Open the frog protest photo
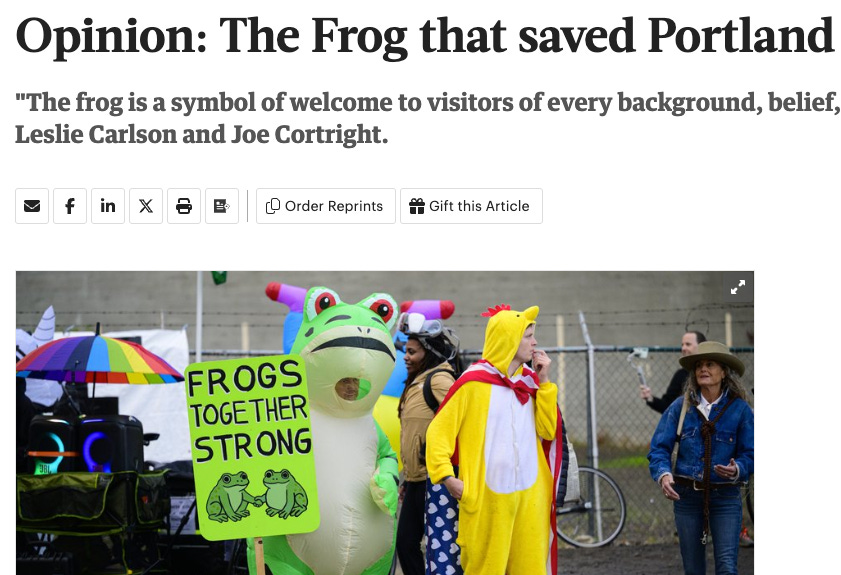Viewport: 841px width, 575px height. (x=385, y=423)
